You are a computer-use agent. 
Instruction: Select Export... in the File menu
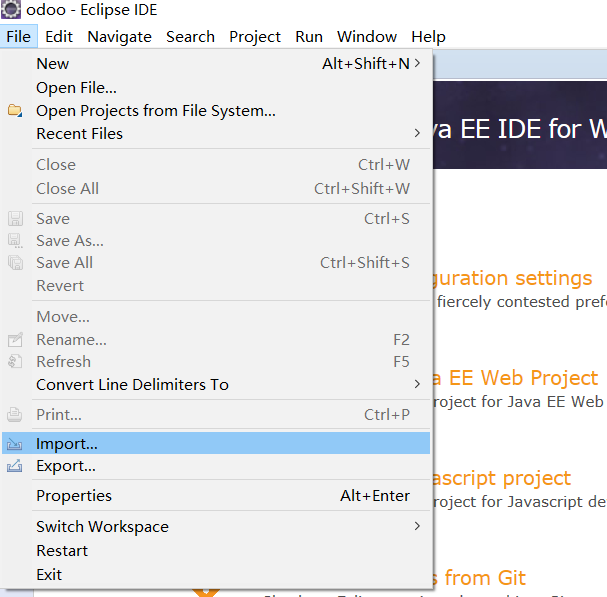tap(216, 466)
